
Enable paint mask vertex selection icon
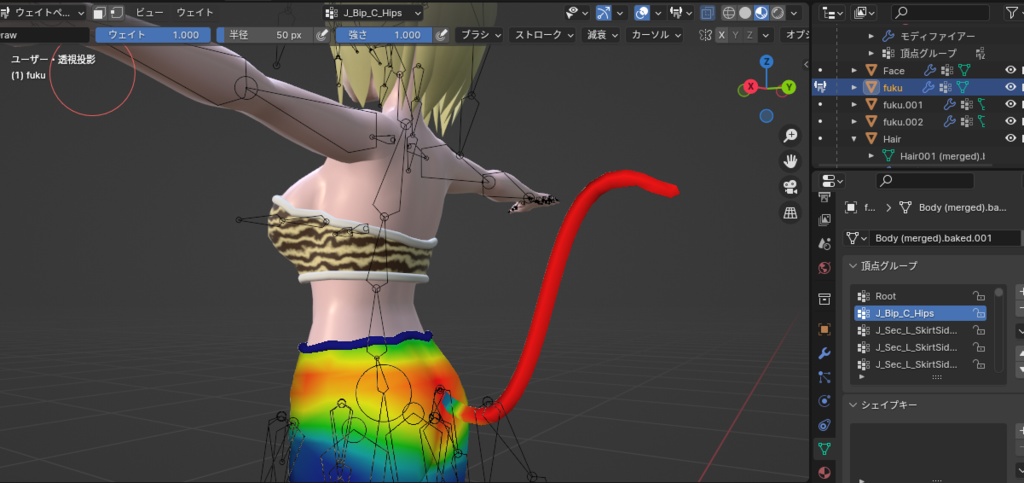[116, 12]
